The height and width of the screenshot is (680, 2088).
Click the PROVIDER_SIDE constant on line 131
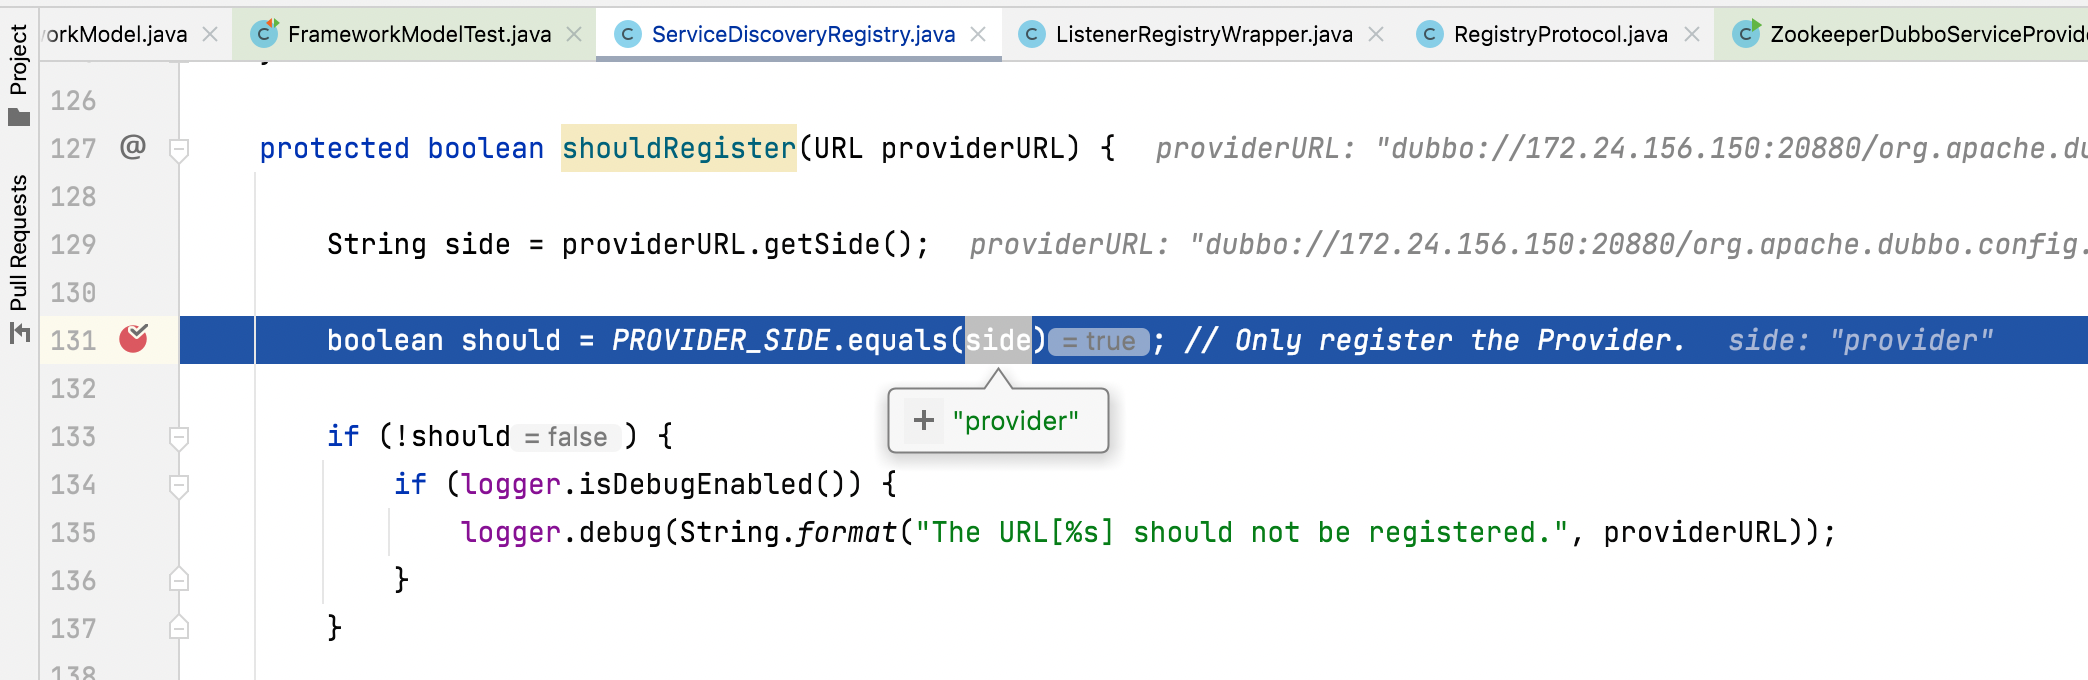point(720,340)
